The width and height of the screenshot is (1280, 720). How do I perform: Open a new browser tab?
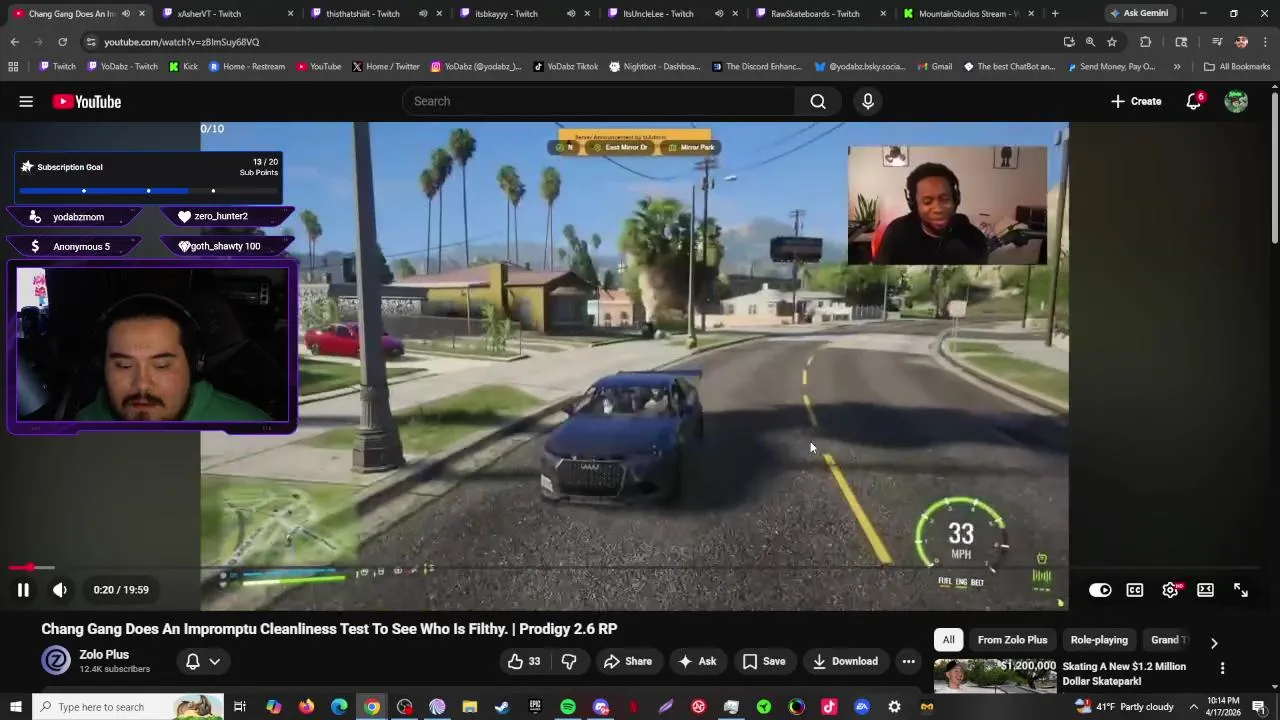click(x=1055, y=14)
